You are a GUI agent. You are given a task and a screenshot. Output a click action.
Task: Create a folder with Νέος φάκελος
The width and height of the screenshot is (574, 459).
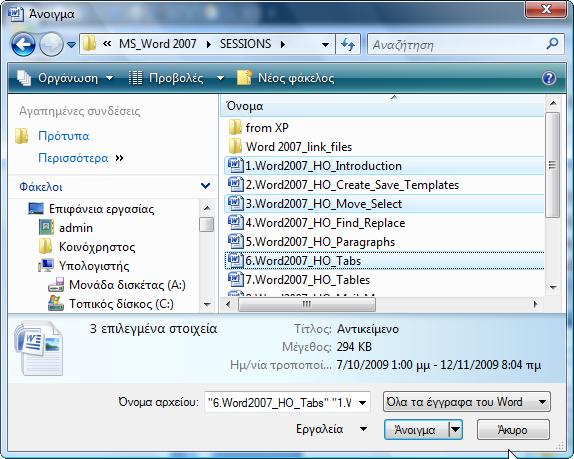tap(286, 78)
